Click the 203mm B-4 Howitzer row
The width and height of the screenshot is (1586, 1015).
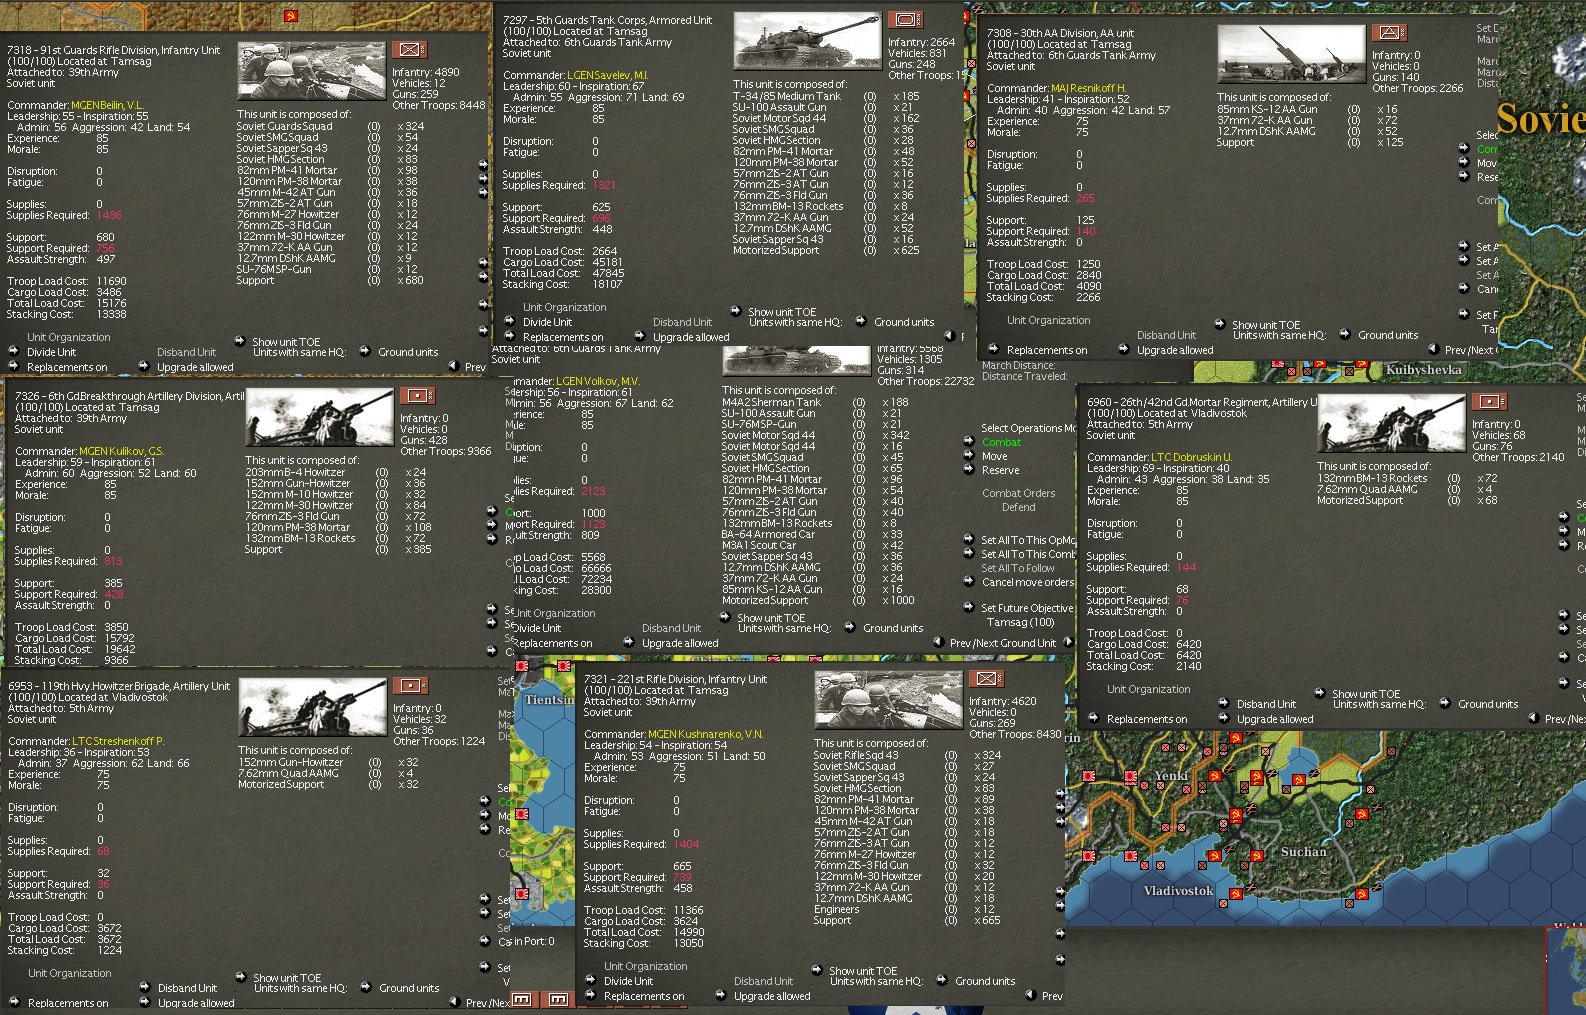(x=336, y=472)
